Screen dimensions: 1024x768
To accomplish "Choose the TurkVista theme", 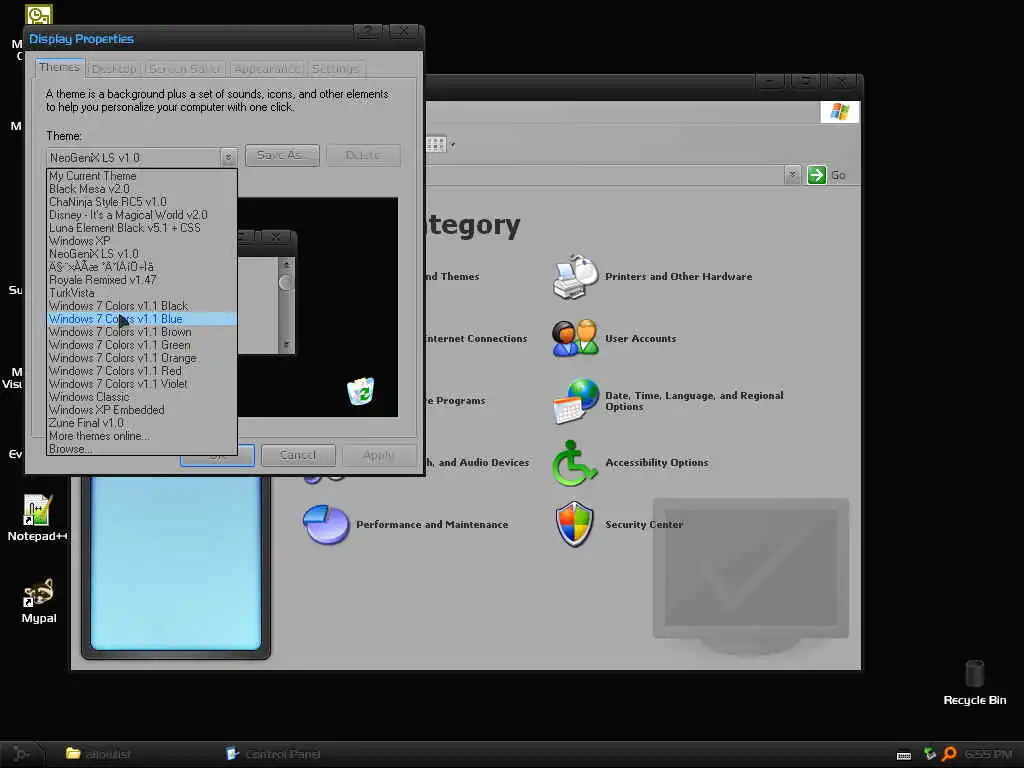I will click(142, 293).
